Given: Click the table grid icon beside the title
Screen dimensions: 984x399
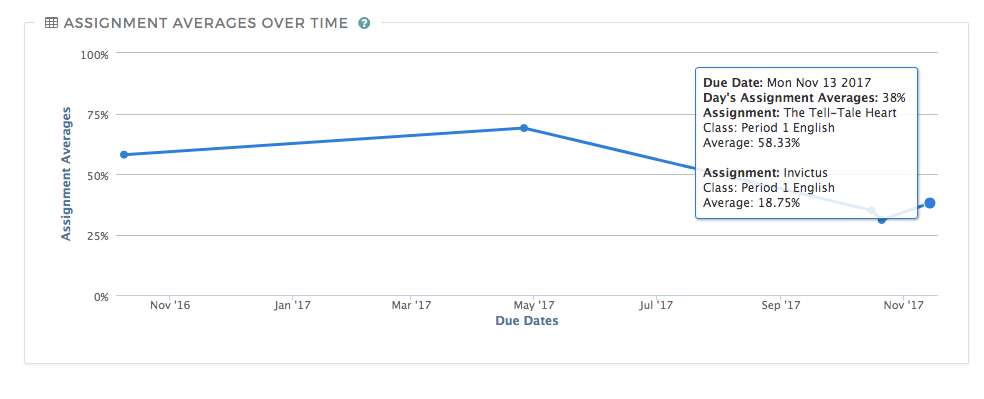Looking at the screenshot, I should tap(52, 23).
